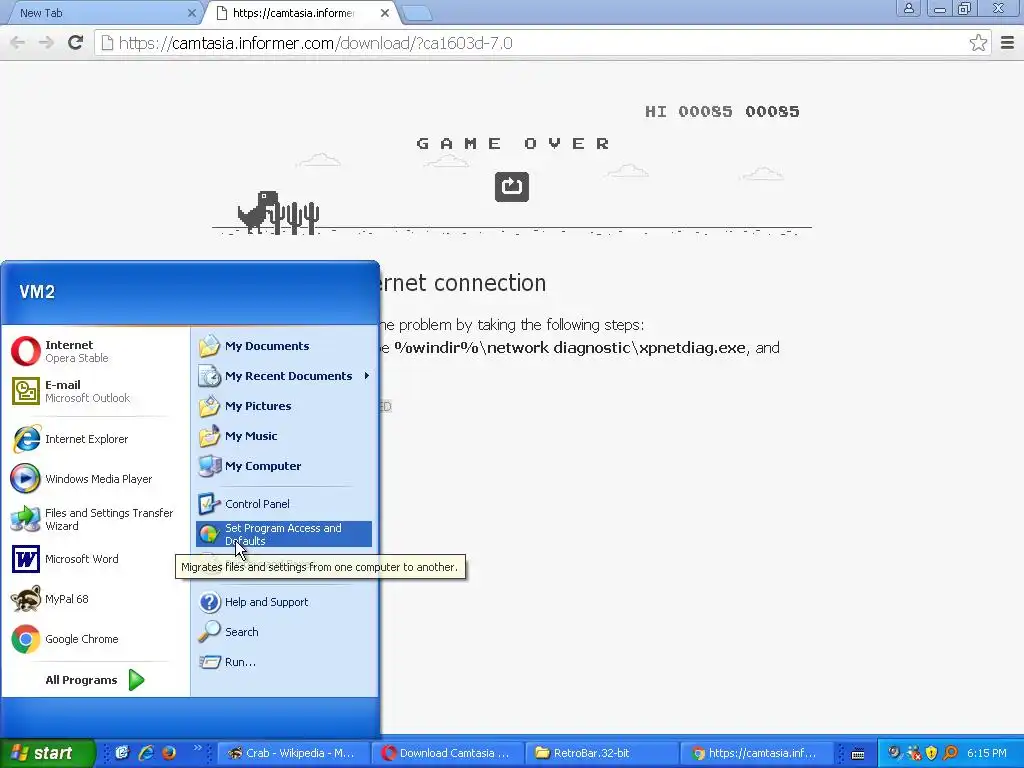Open Control Panel

coord(284,504)
